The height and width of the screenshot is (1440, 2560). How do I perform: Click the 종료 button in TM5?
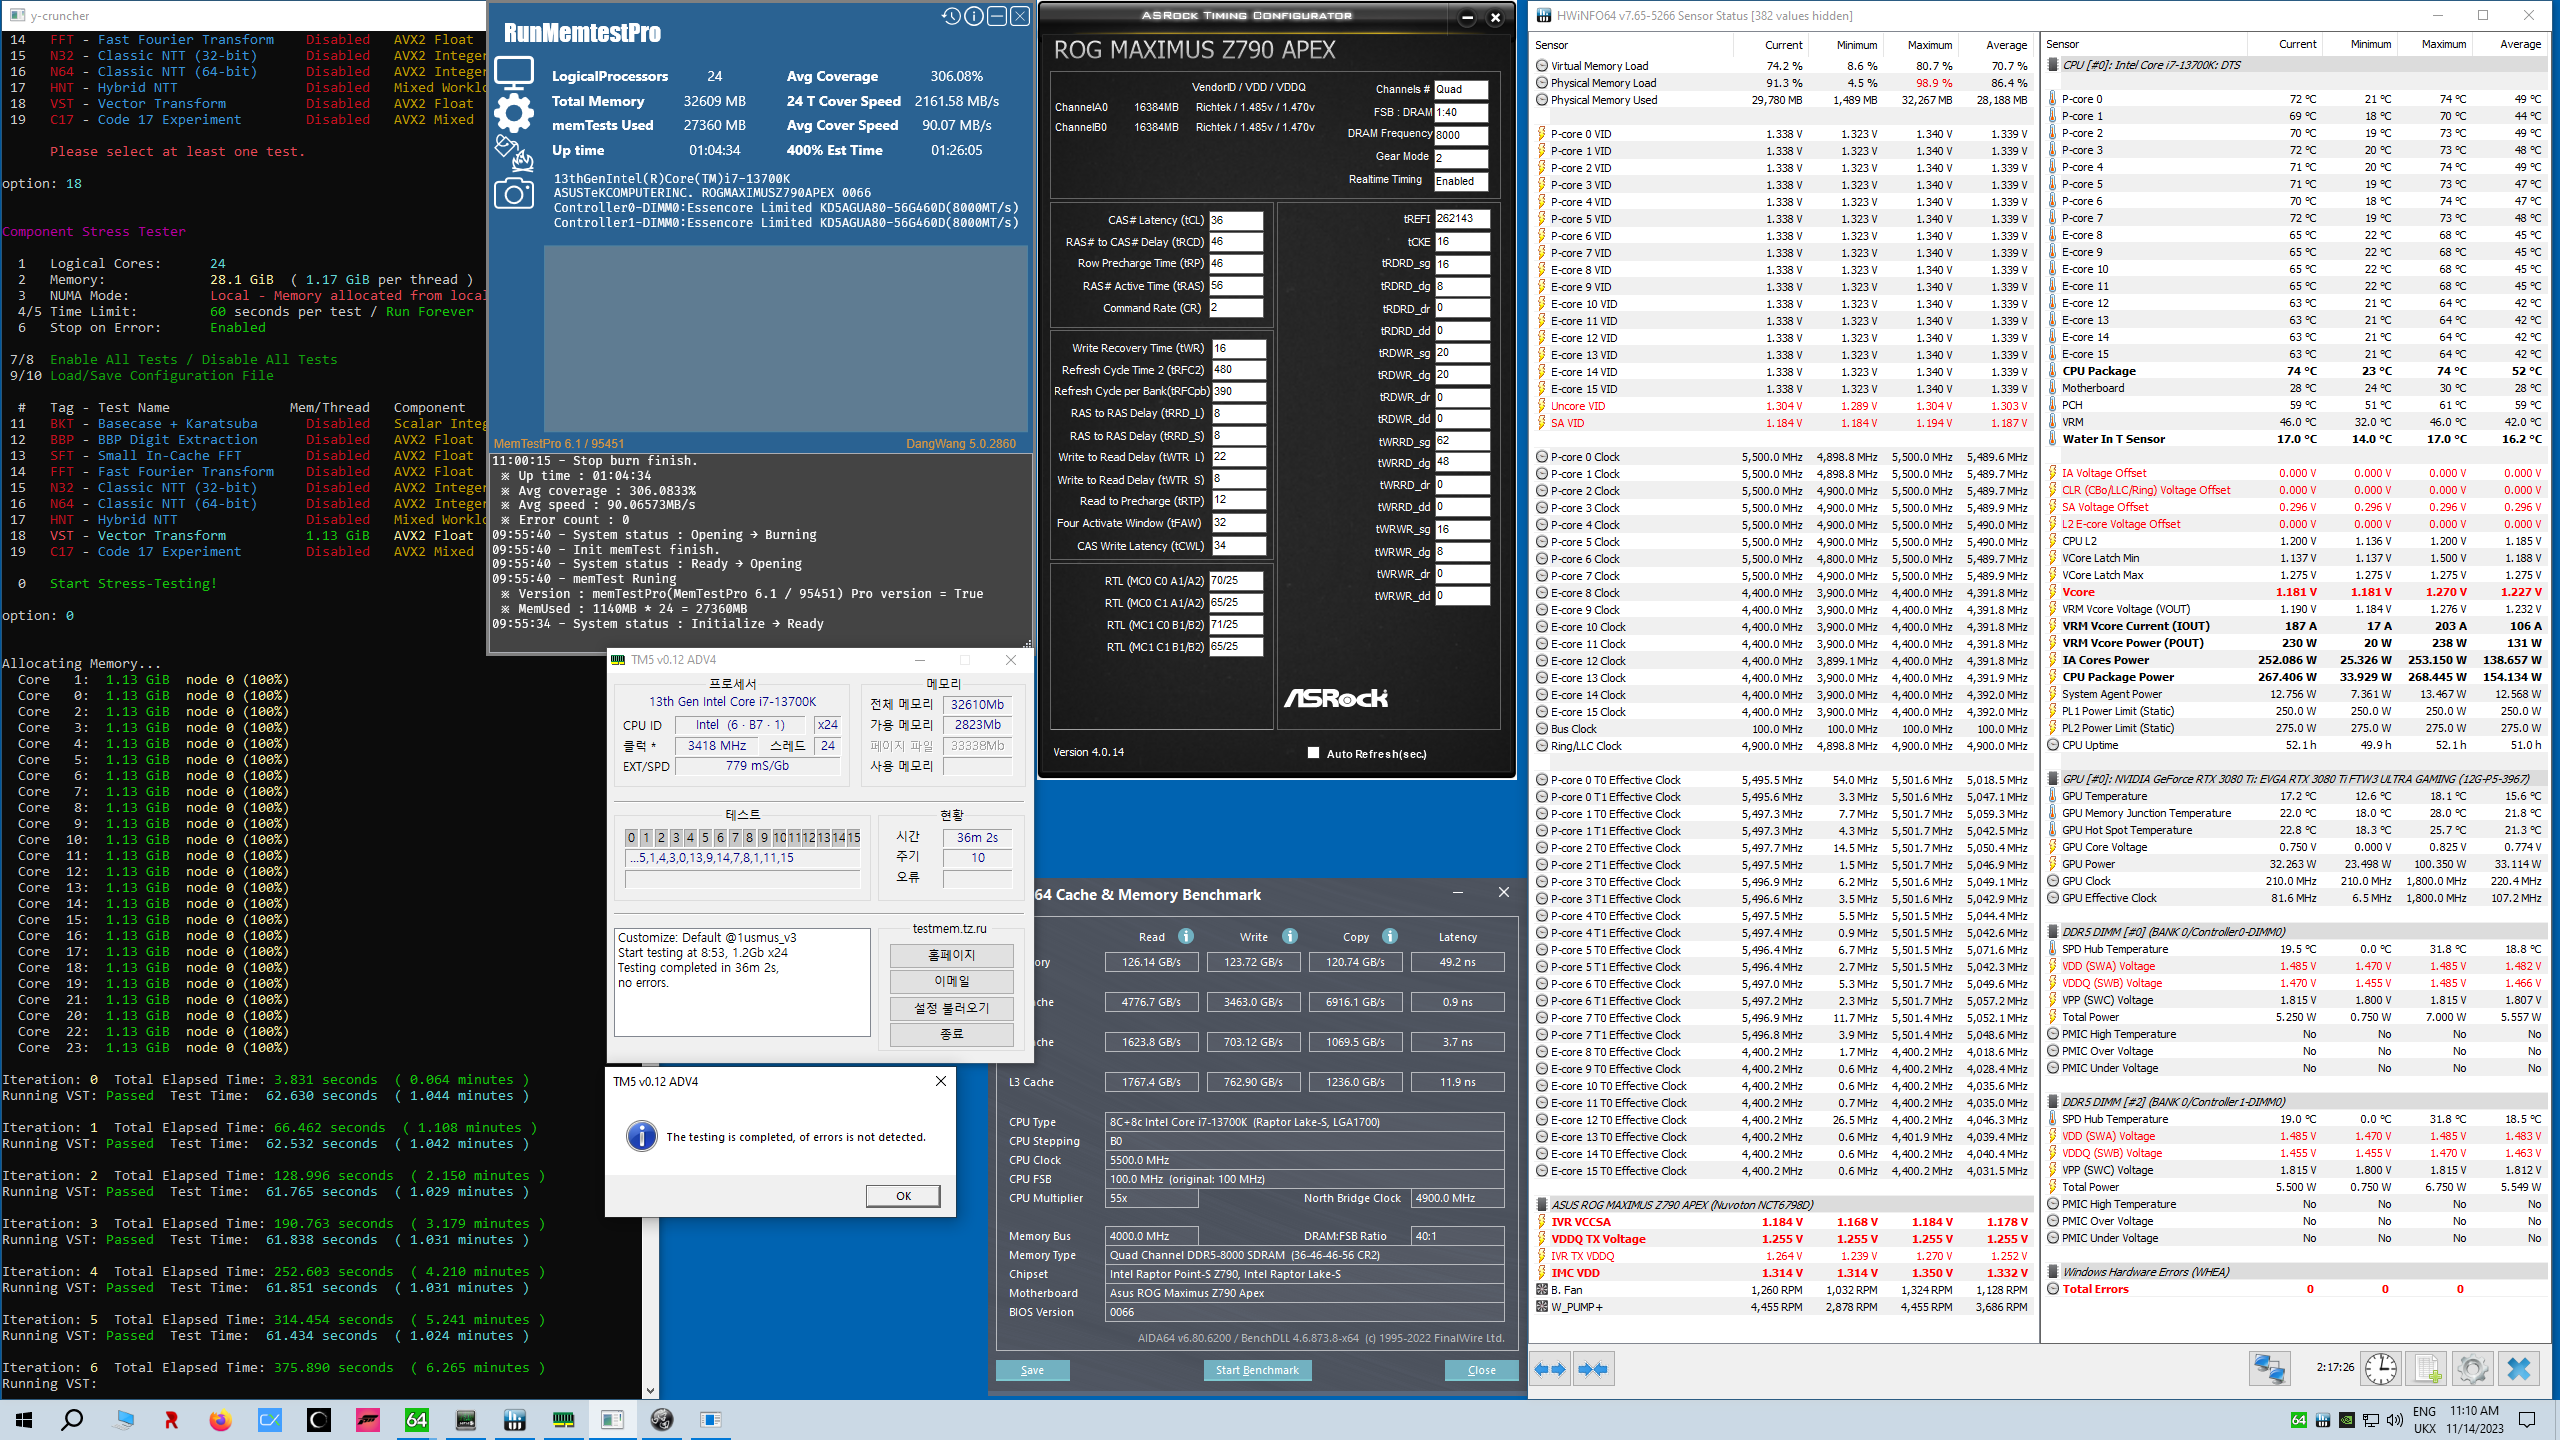[951, 1034]
